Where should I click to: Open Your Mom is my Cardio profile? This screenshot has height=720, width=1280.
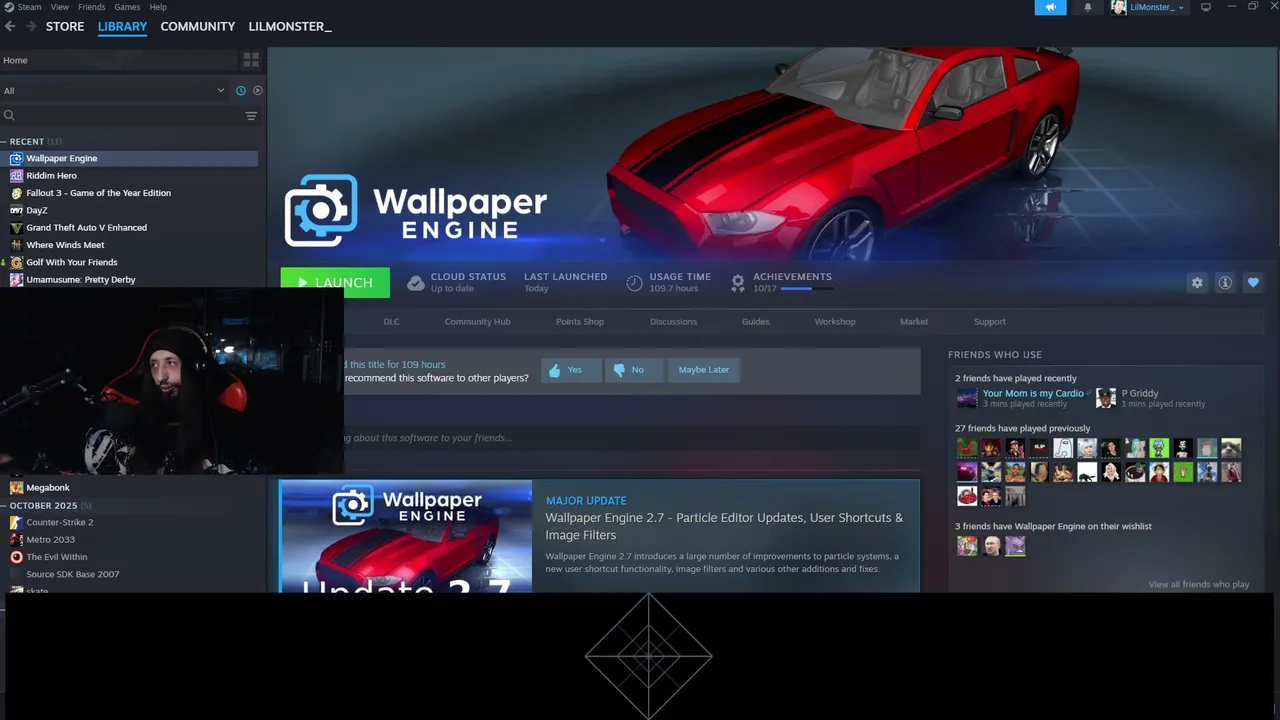1033,393
